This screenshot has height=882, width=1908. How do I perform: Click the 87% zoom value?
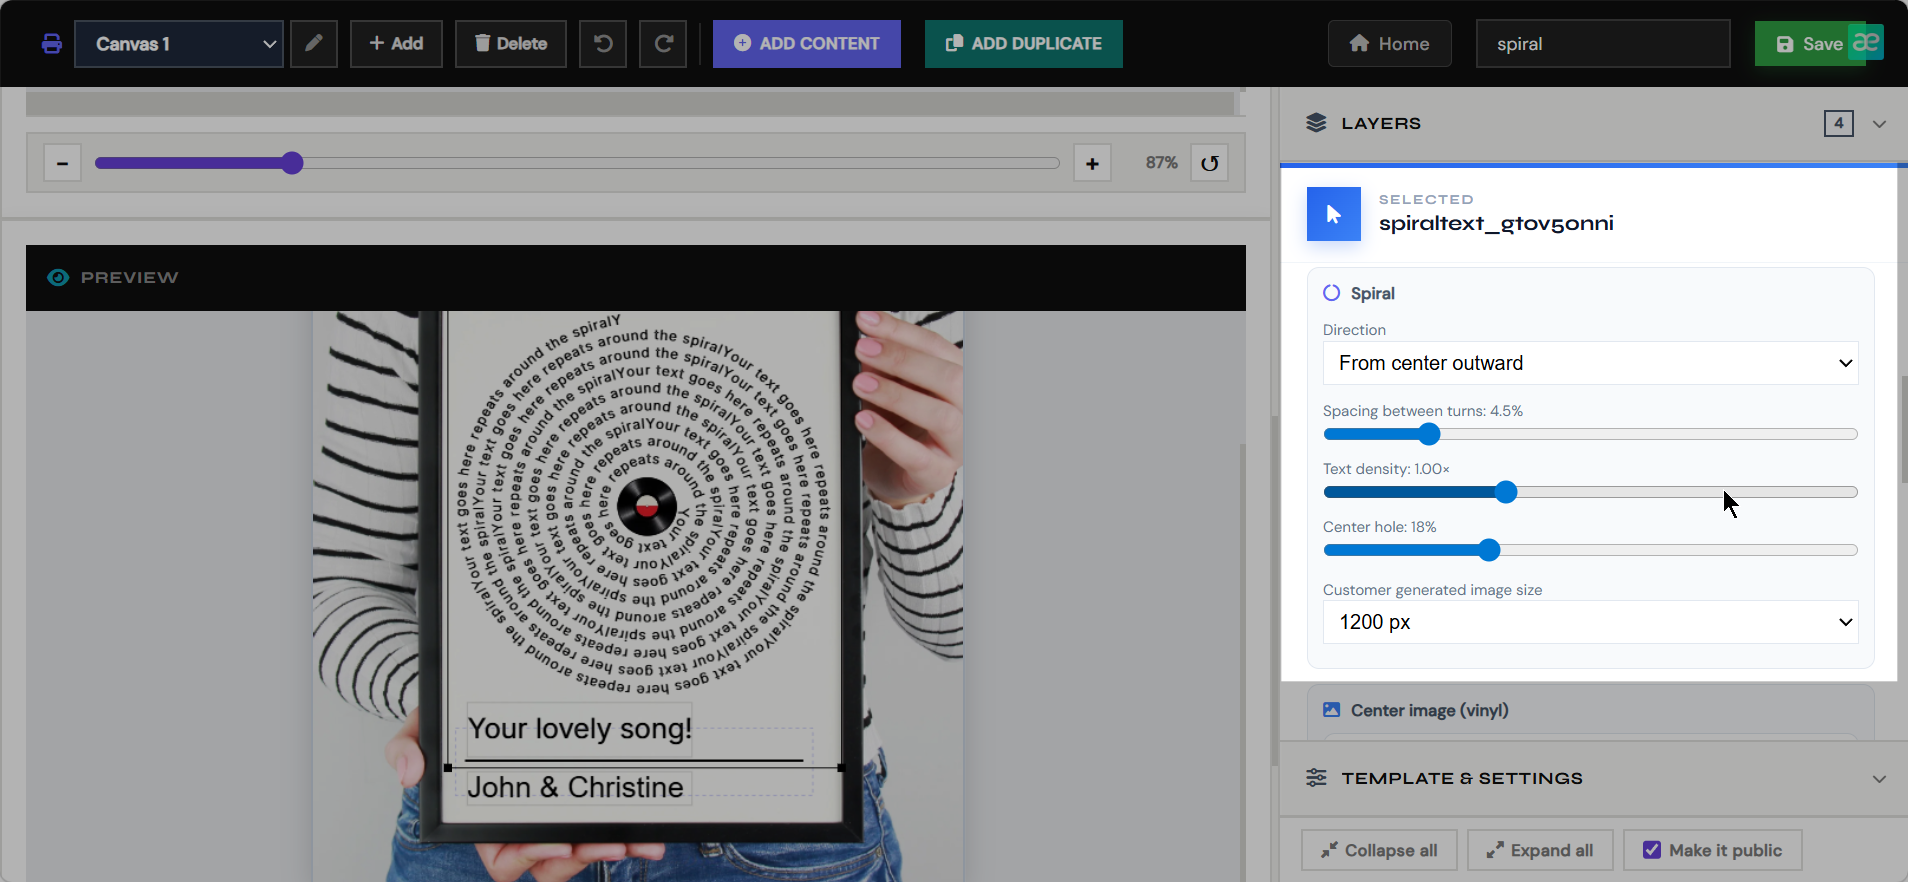point(1161,162)
